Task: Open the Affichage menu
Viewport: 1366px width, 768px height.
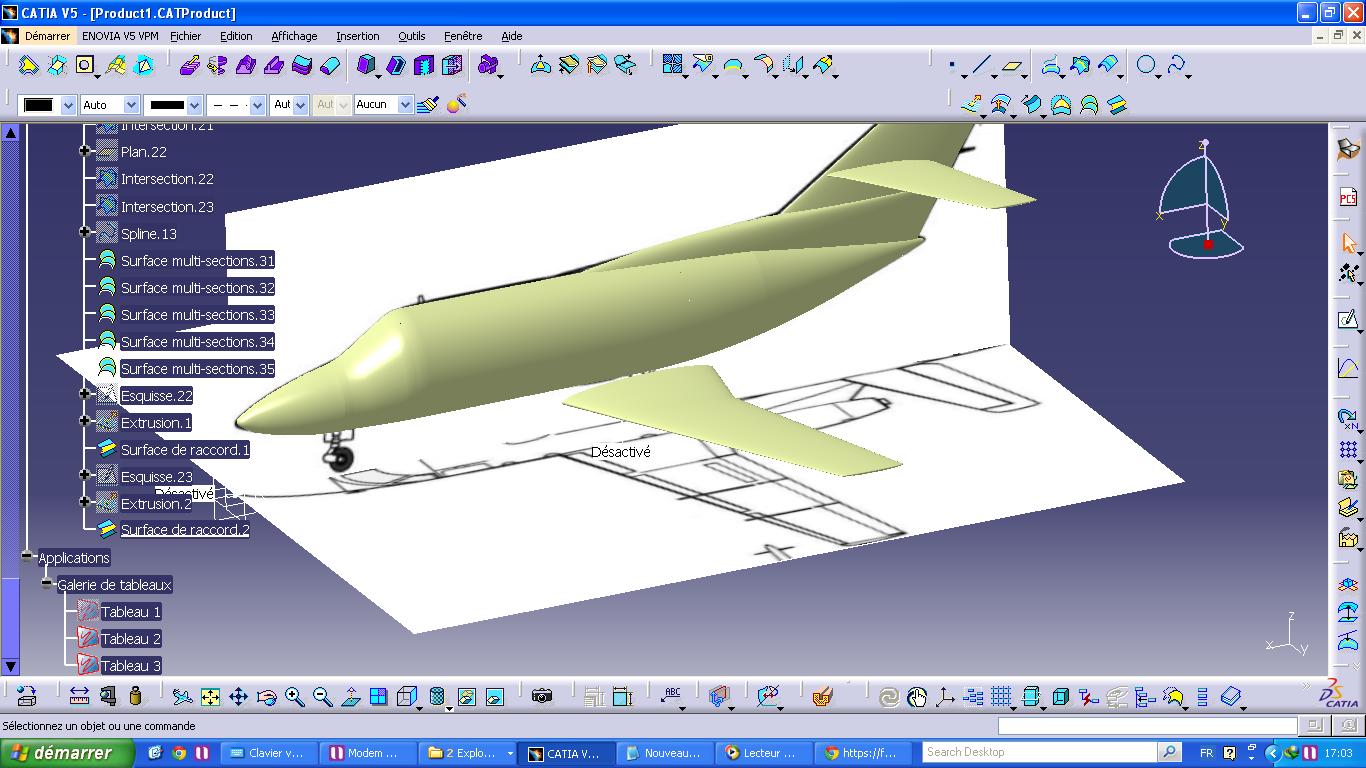Action: point(294,36)
